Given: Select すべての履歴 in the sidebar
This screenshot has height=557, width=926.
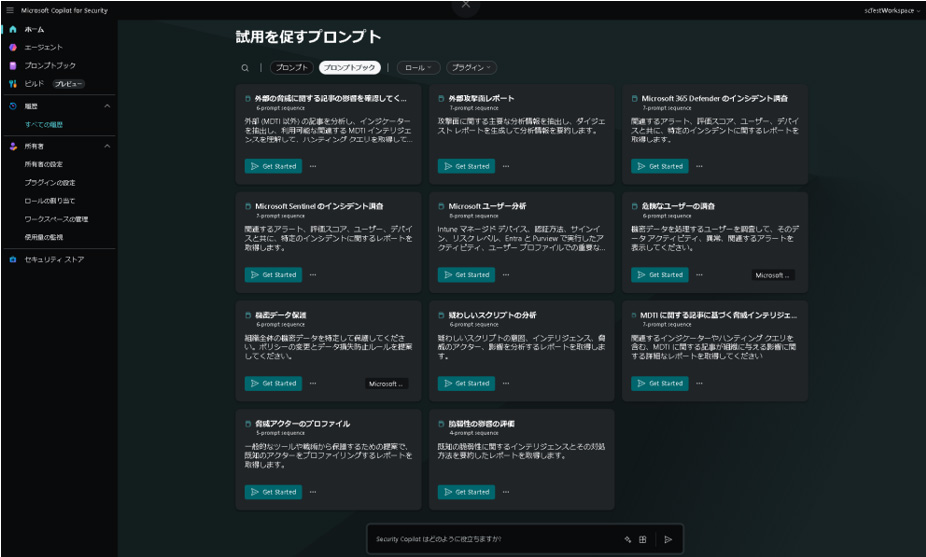Looking at the screenshot, I should click(44, 124).
